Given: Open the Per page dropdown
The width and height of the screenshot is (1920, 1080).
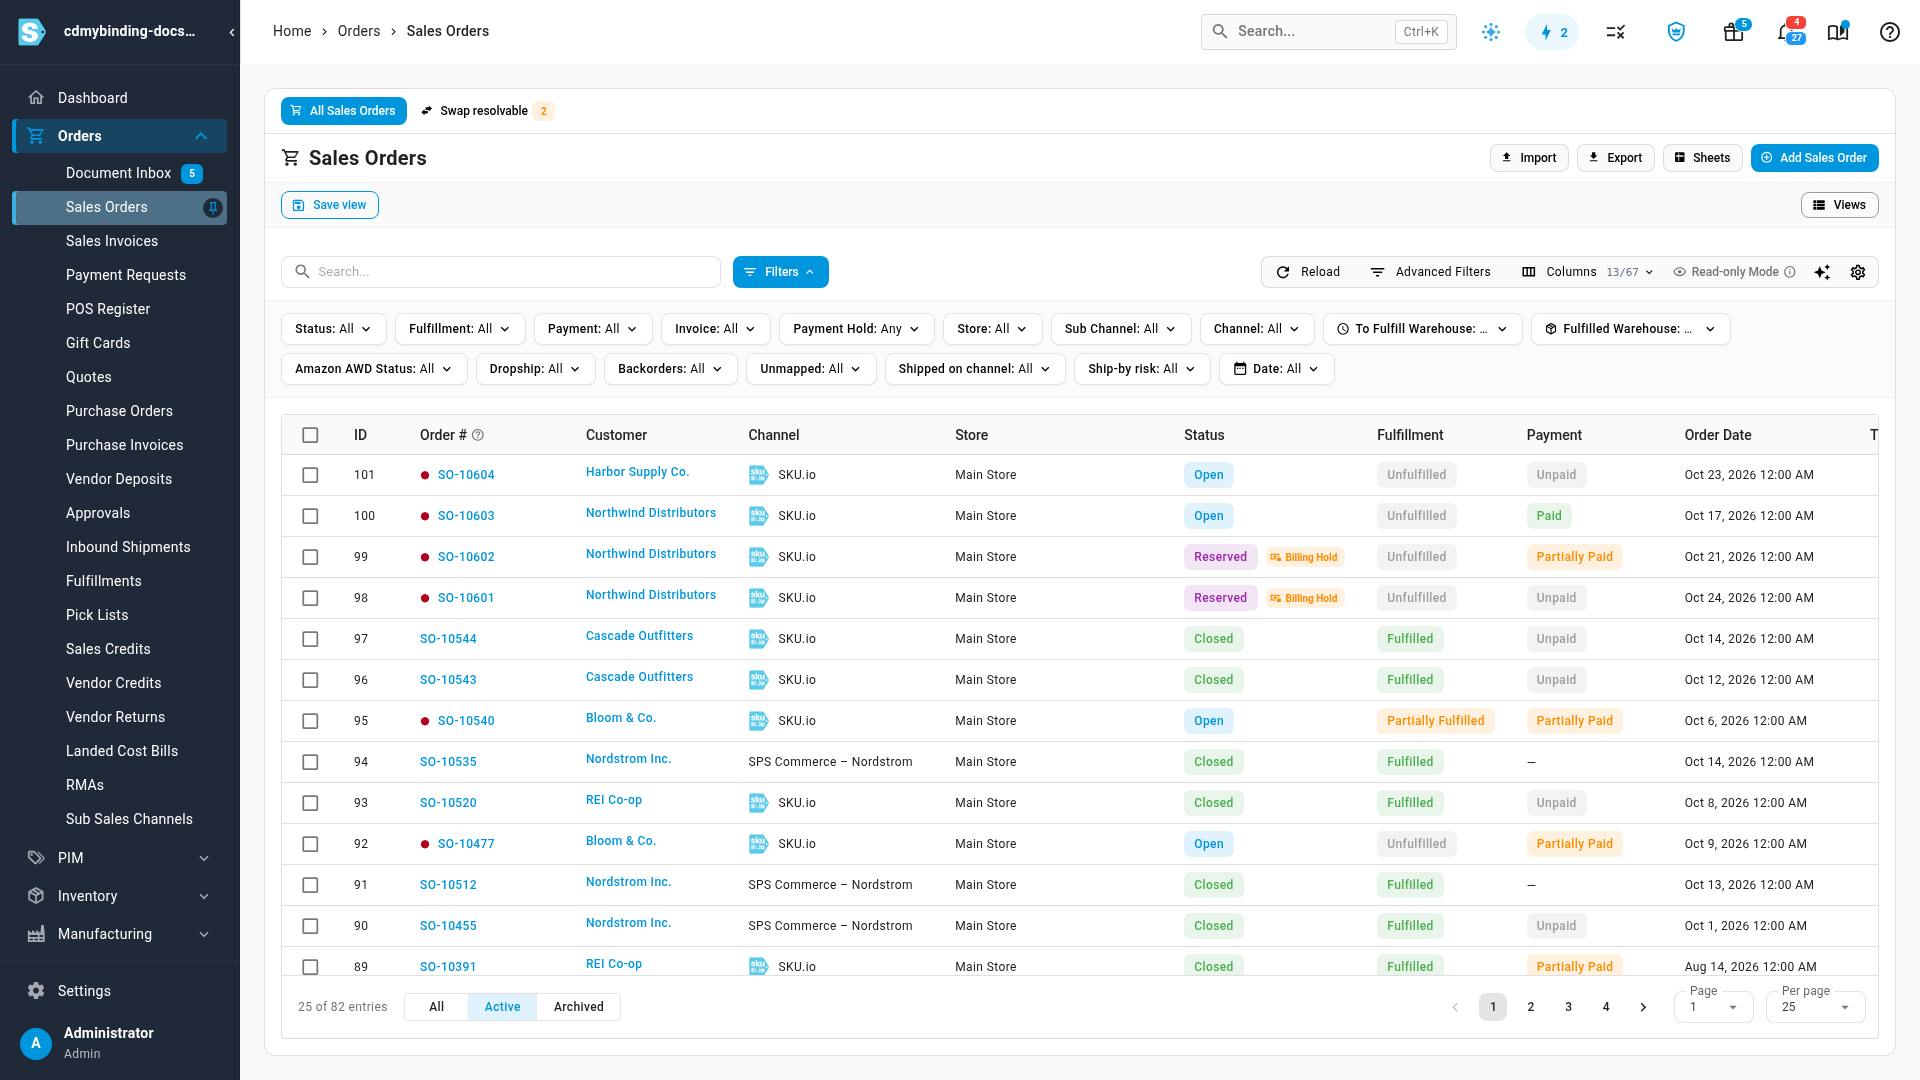Looking at the screenshot, I should point(1815,1006).
